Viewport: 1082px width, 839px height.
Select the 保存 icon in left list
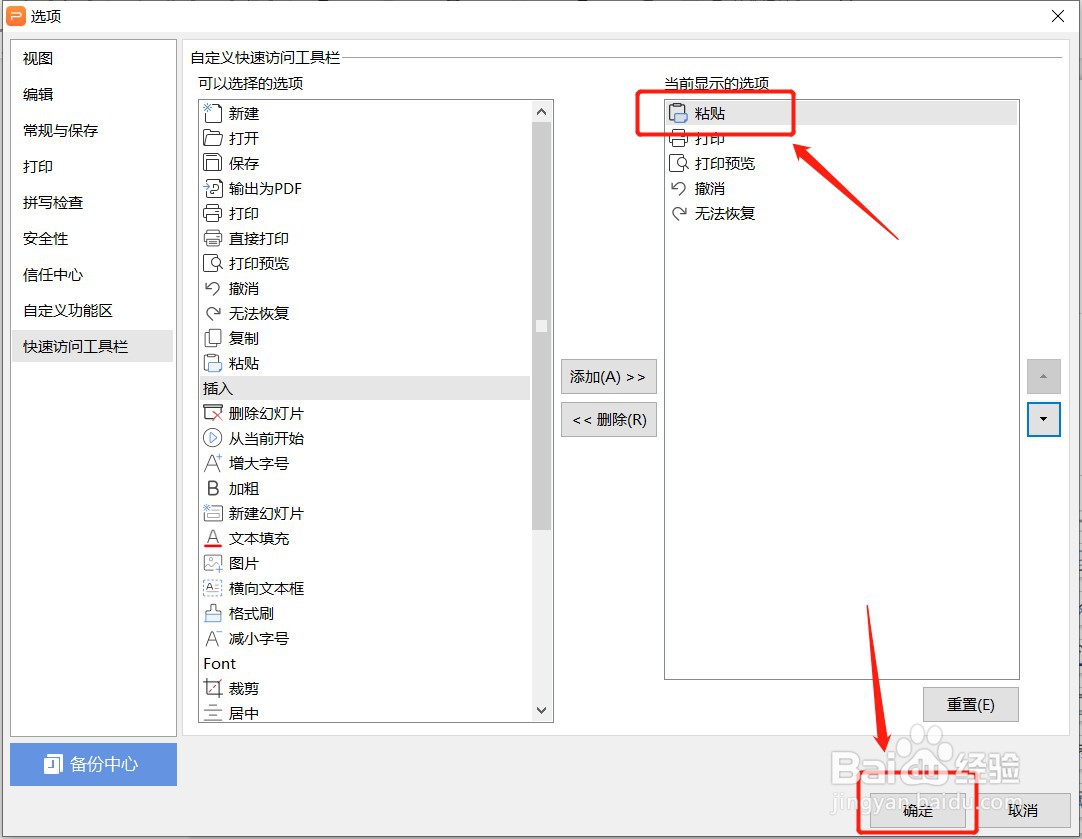click(213, 163)
